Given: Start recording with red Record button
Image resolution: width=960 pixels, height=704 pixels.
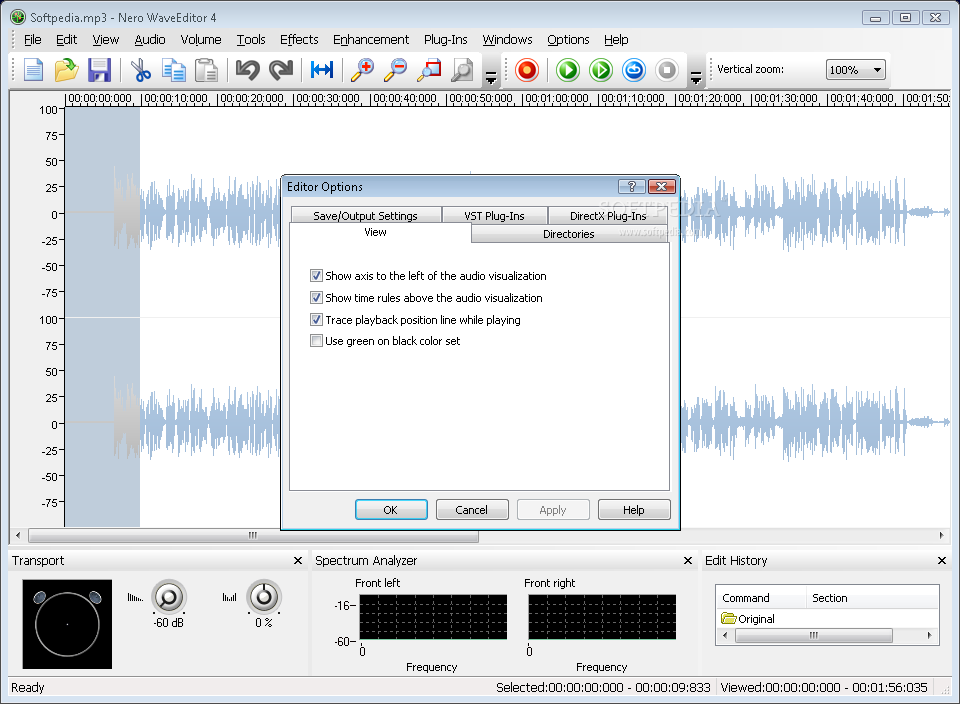Looking at the screenshot, I should point(527,70).
